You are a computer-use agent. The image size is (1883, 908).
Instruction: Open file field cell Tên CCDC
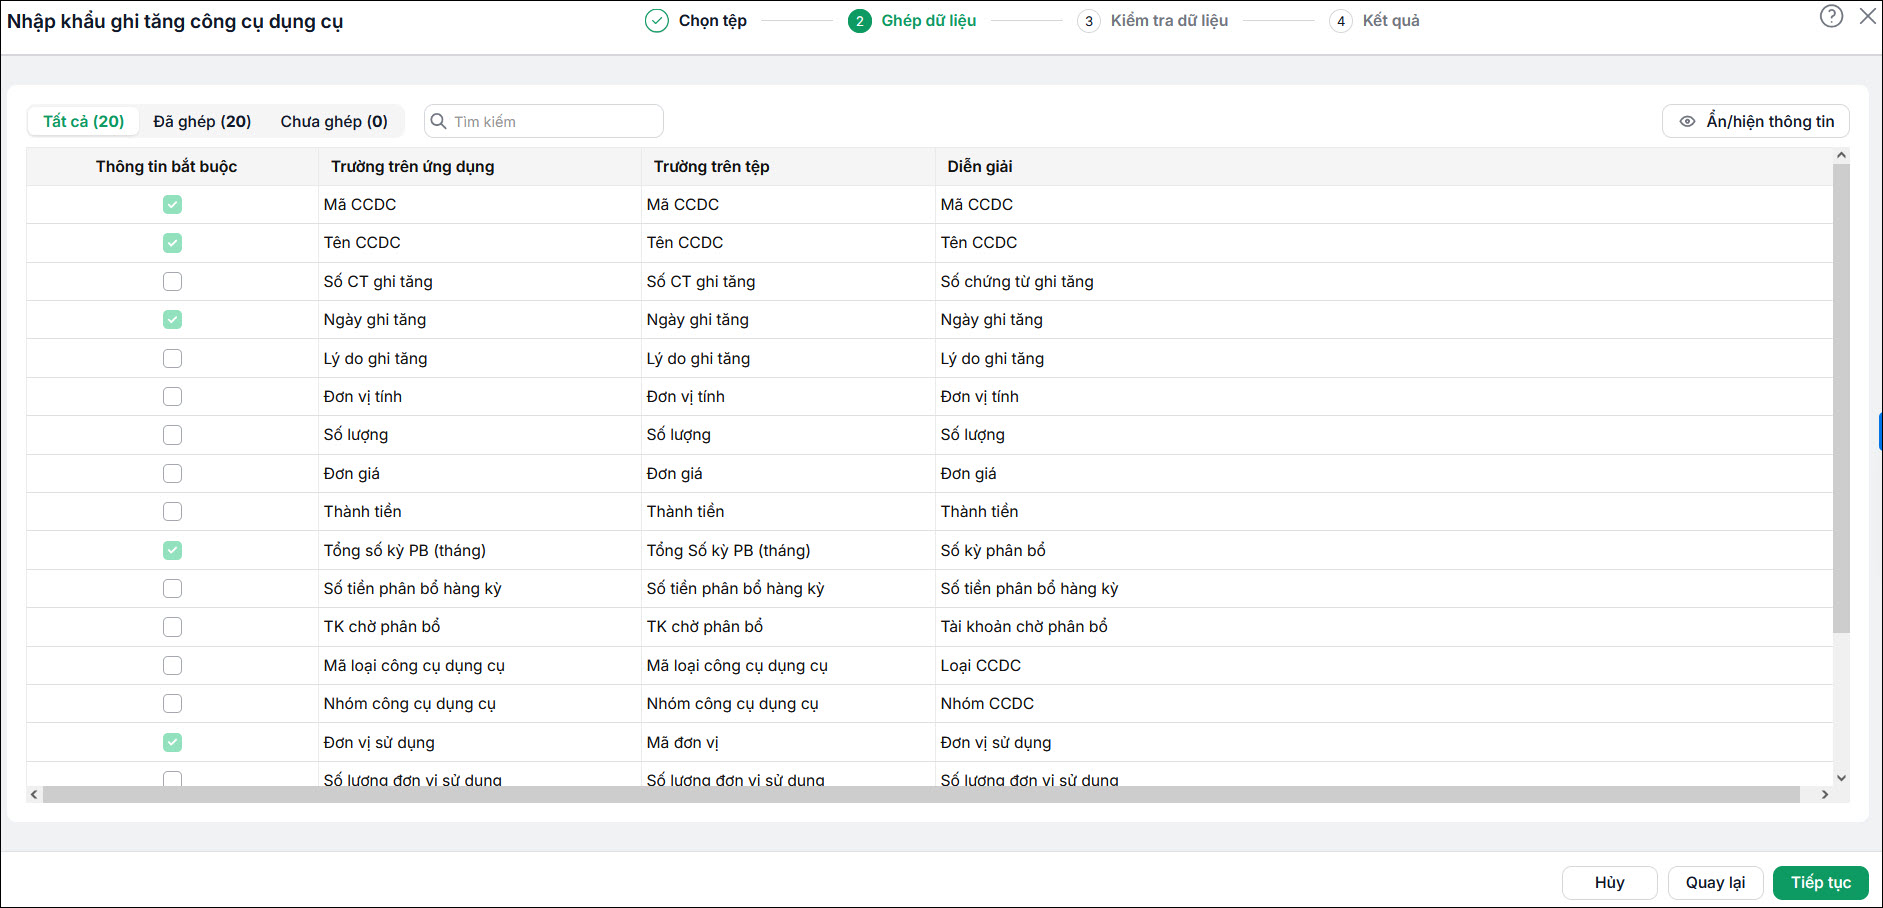coord(788,242)
